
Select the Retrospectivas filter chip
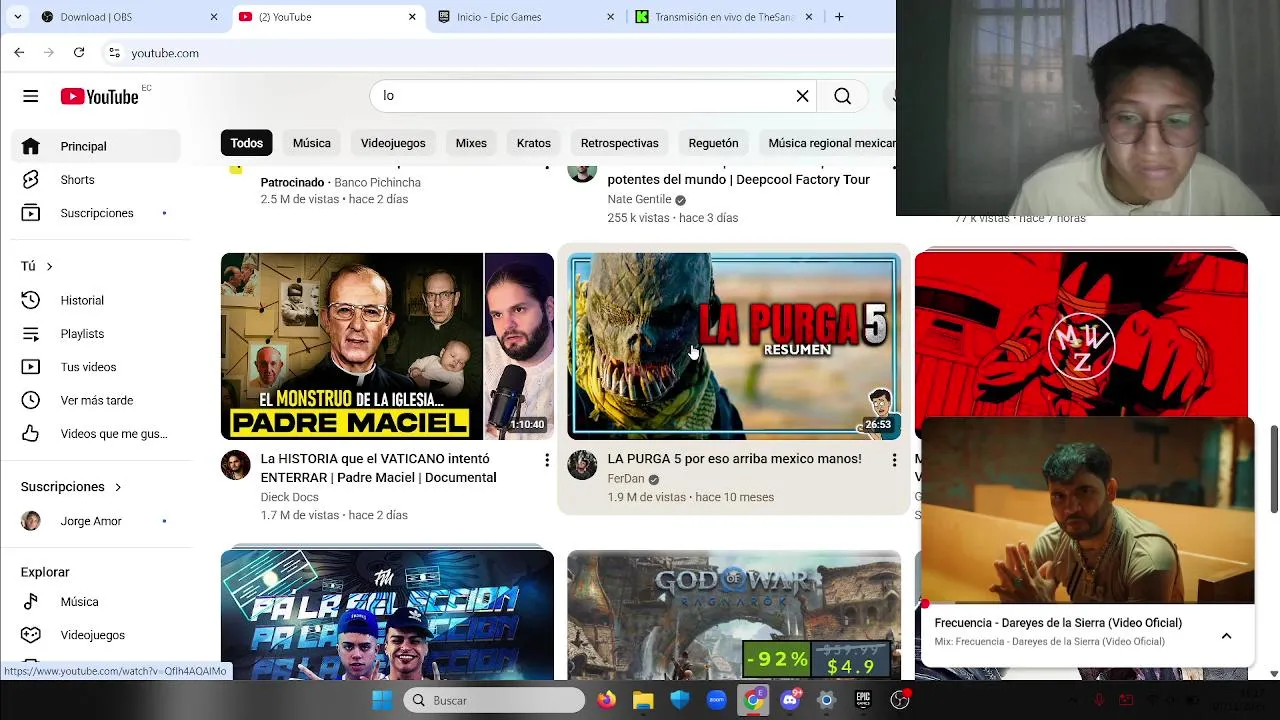[x=620, y=143]
